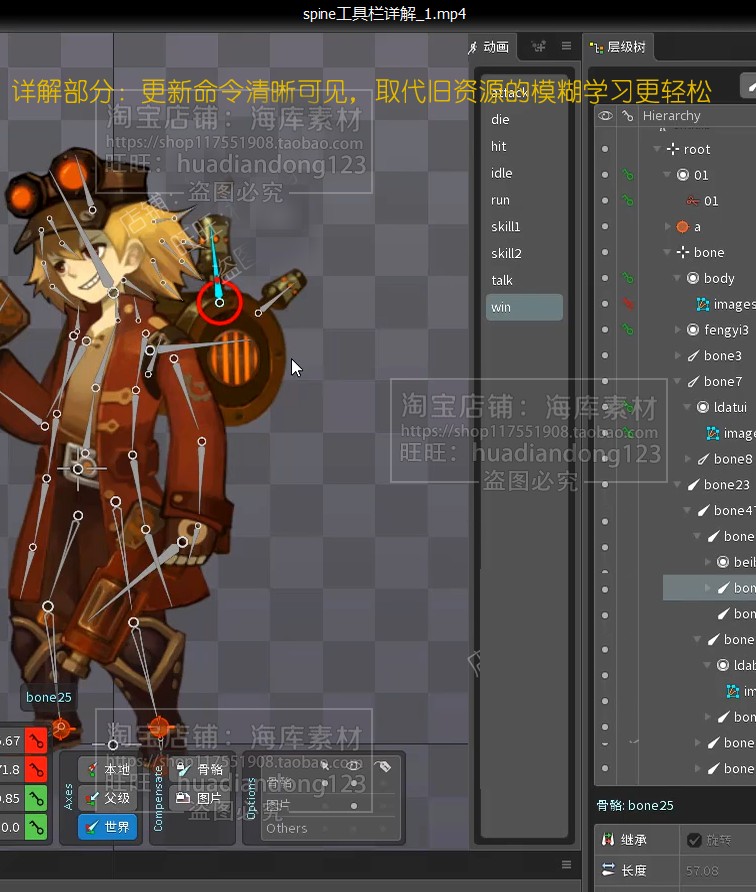
Task: Click the key column header icon
Action: tap(627, 115)
